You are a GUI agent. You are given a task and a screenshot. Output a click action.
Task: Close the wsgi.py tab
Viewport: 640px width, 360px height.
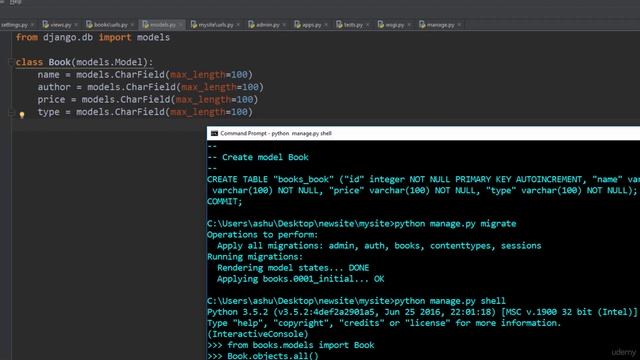click(x=409, y=25)
